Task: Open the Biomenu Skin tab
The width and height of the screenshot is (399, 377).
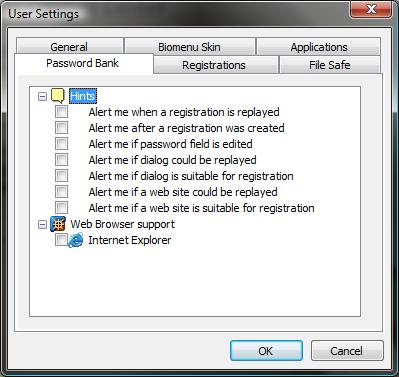Action: 189,47
